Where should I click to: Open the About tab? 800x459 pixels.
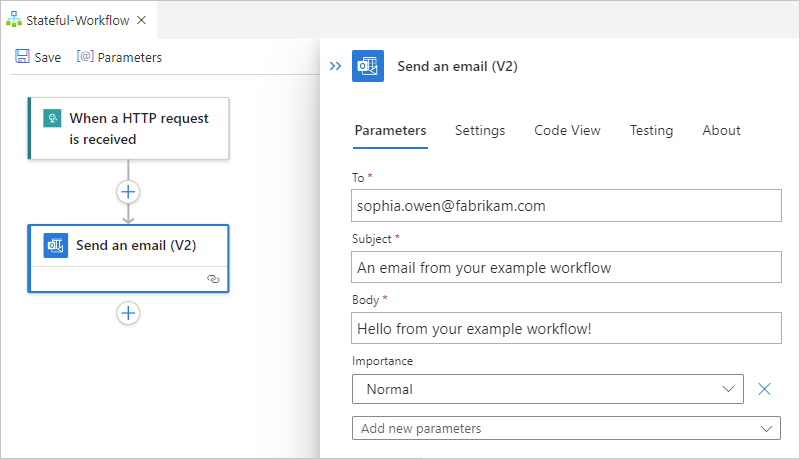(x=721, y=130)
